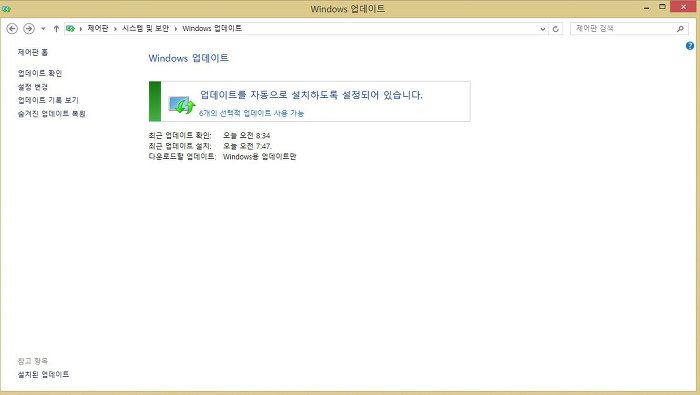Close the Windows 업데이트 window
700x395 pixels.
click(x=683, y=7)
